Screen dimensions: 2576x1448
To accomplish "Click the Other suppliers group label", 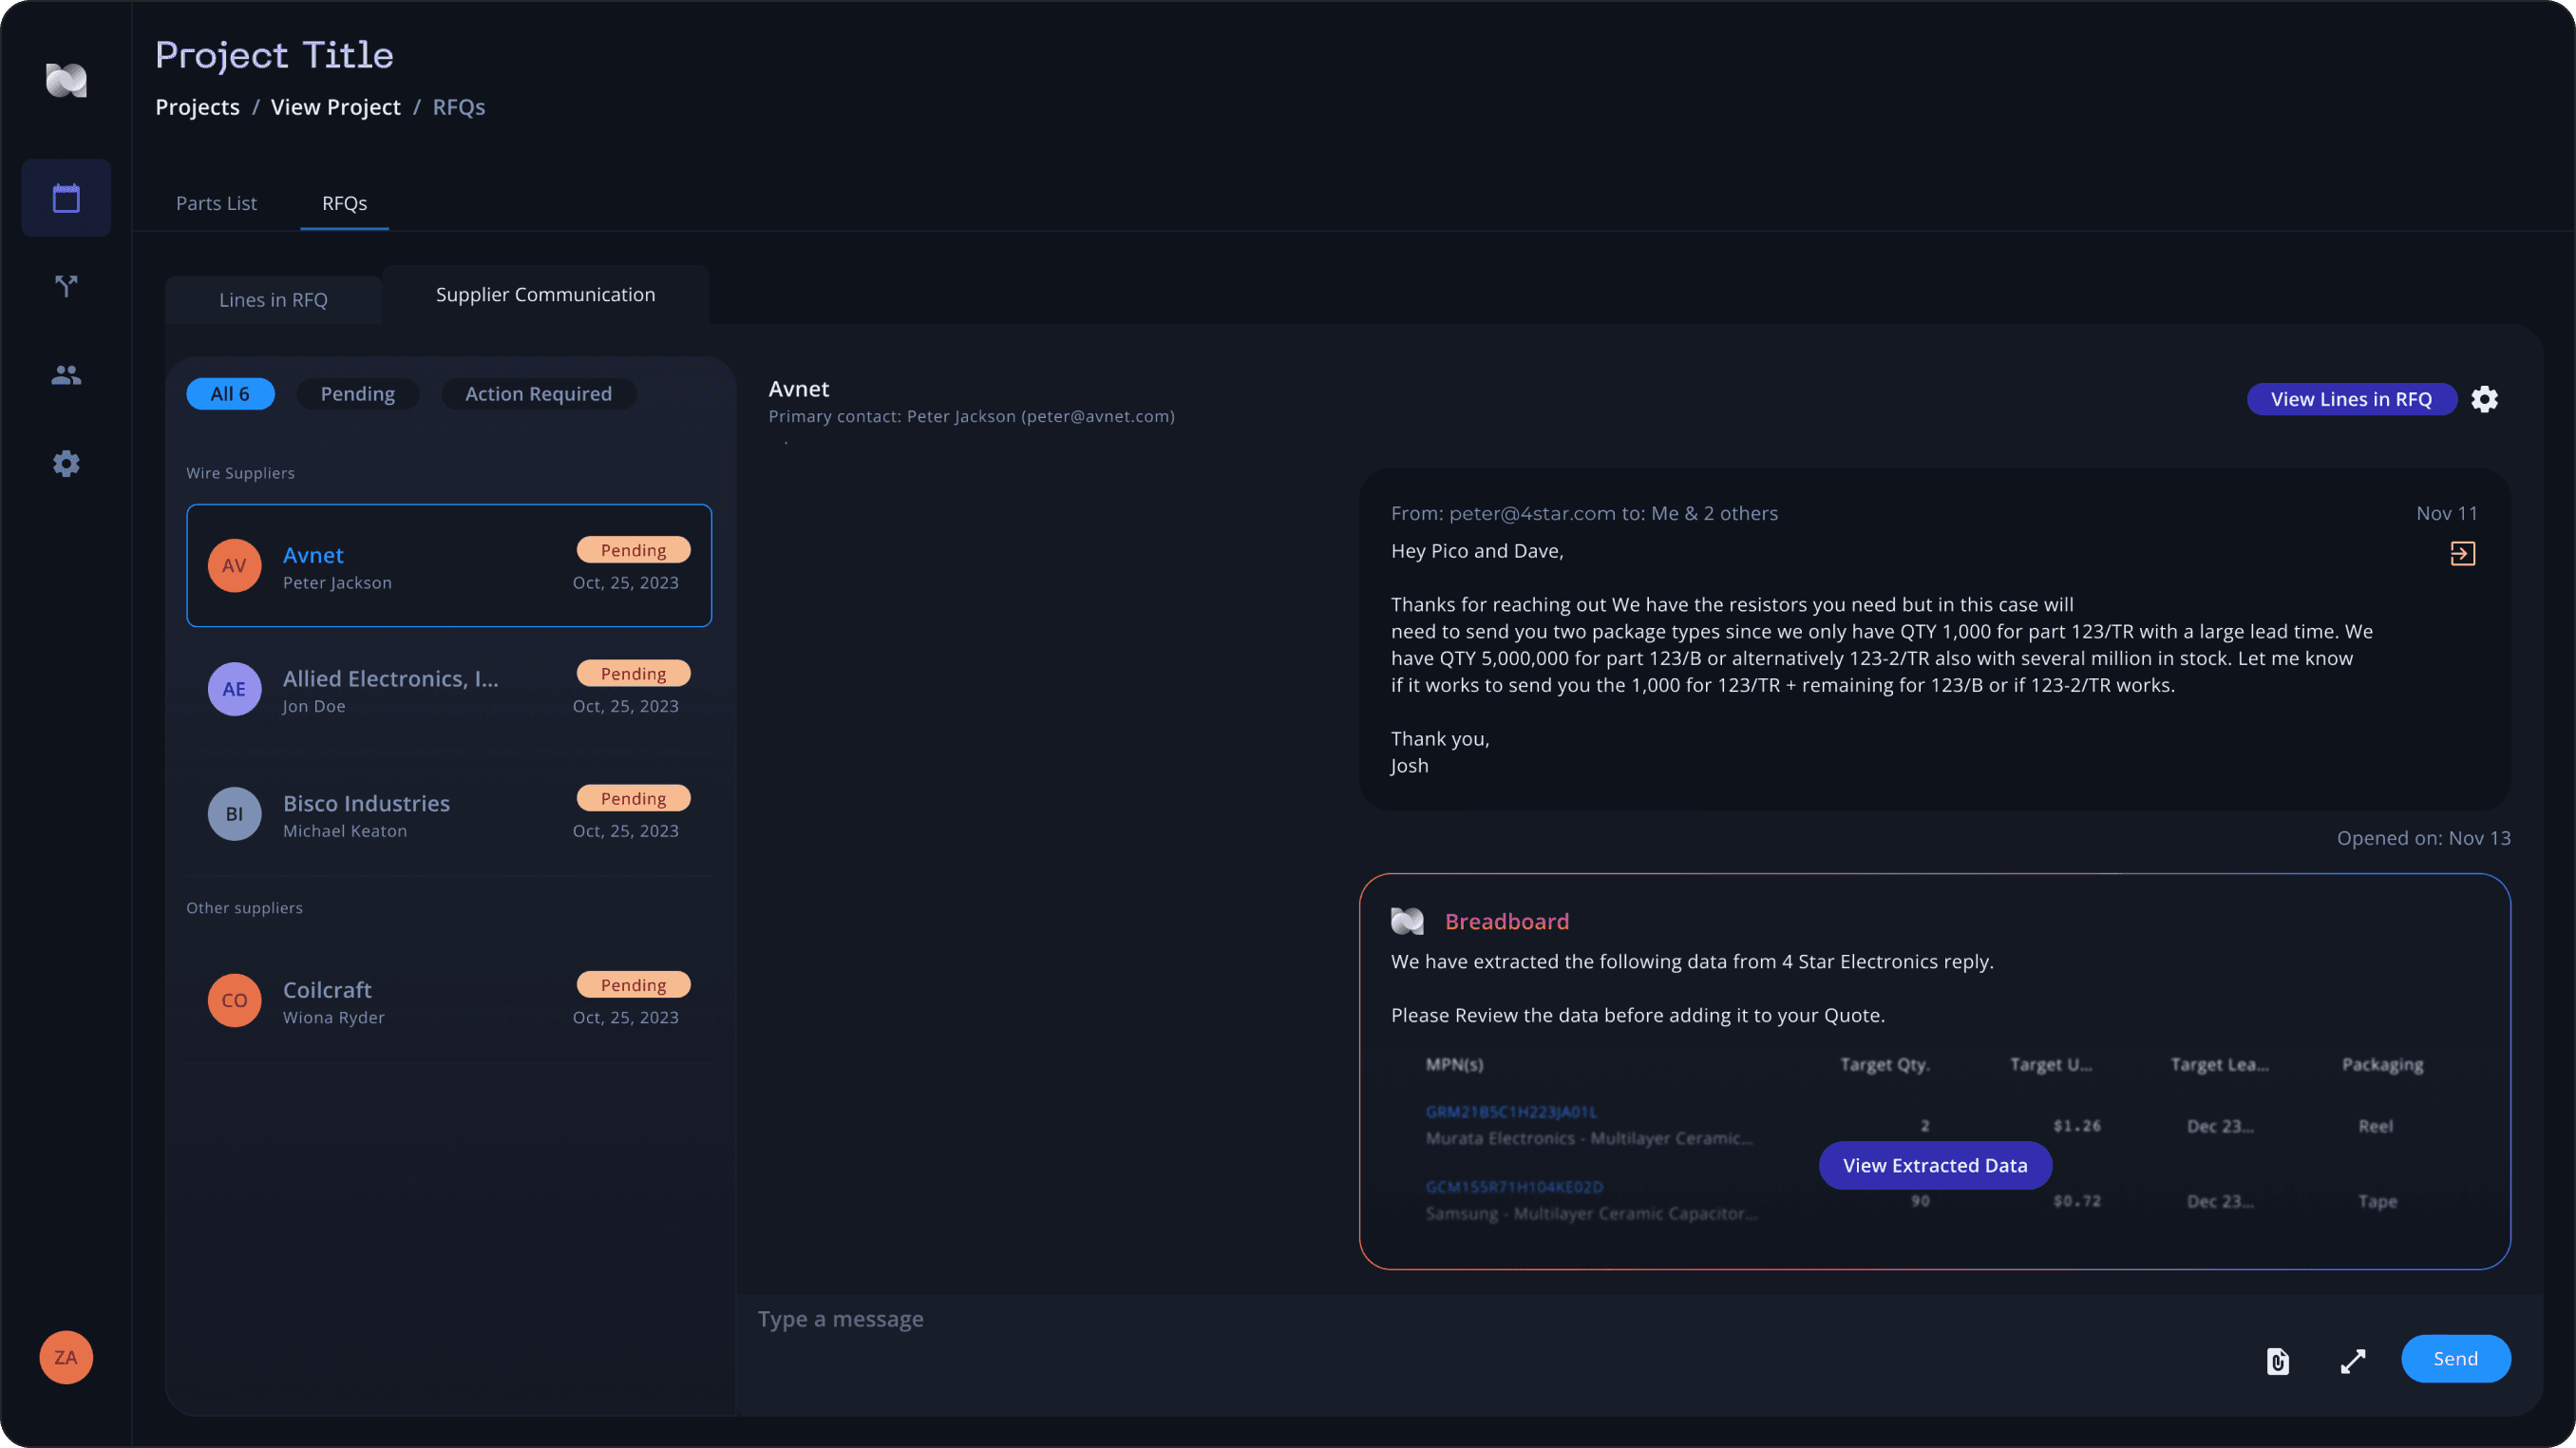I will tap(244, 908).
